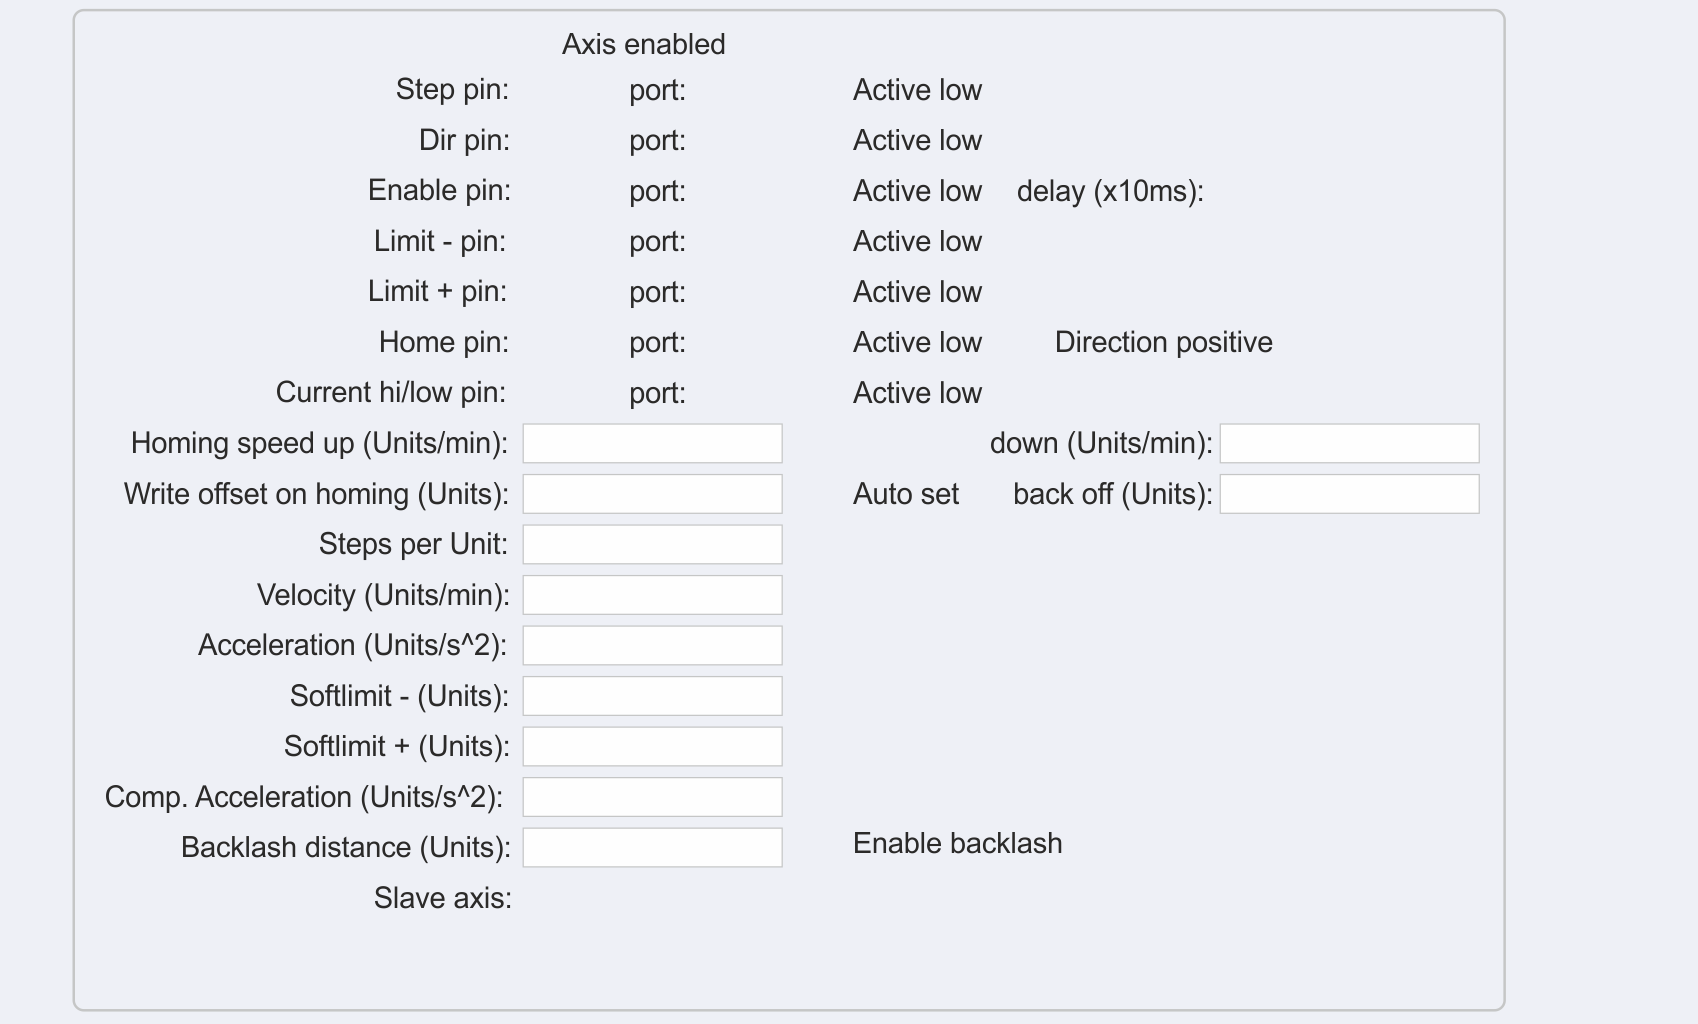Focus the Velocity (Units/min) input

652,595
